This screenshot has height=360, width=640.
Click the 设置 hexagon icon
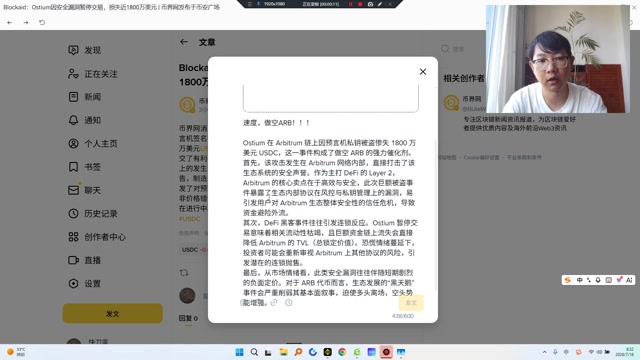click(x=73, y=283)
